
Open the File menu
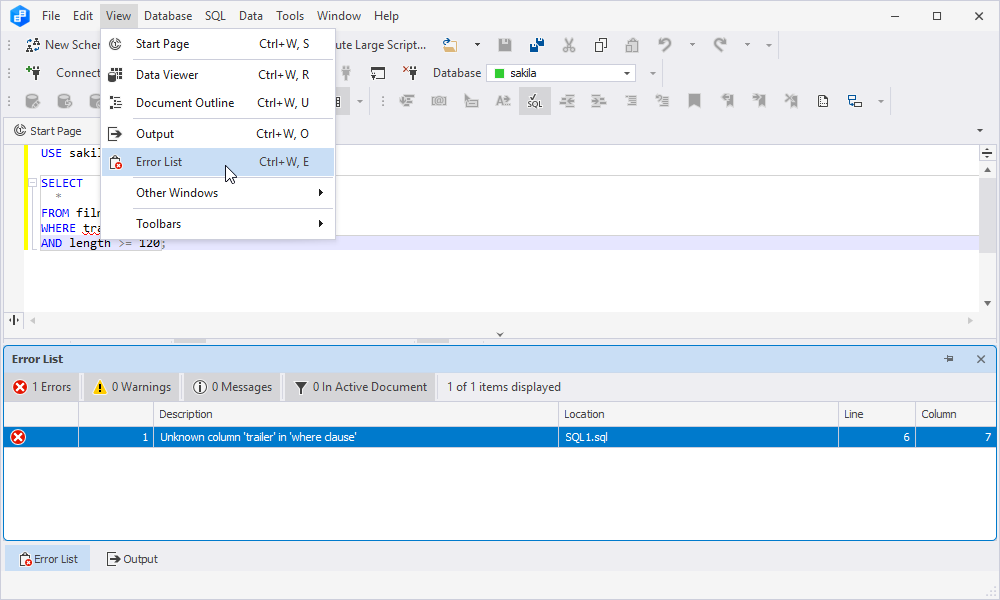coord(51,16)
